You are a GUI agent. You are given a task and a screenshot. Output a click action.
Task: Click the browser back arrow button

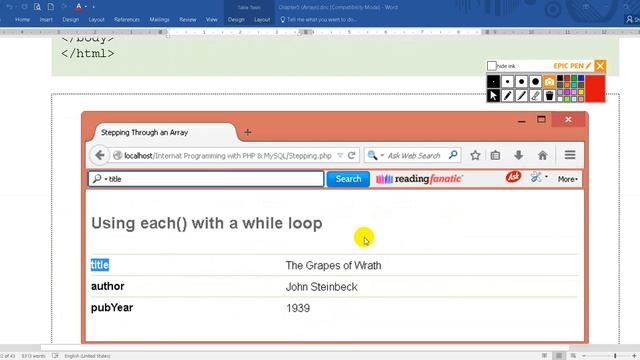coord(99,155)
